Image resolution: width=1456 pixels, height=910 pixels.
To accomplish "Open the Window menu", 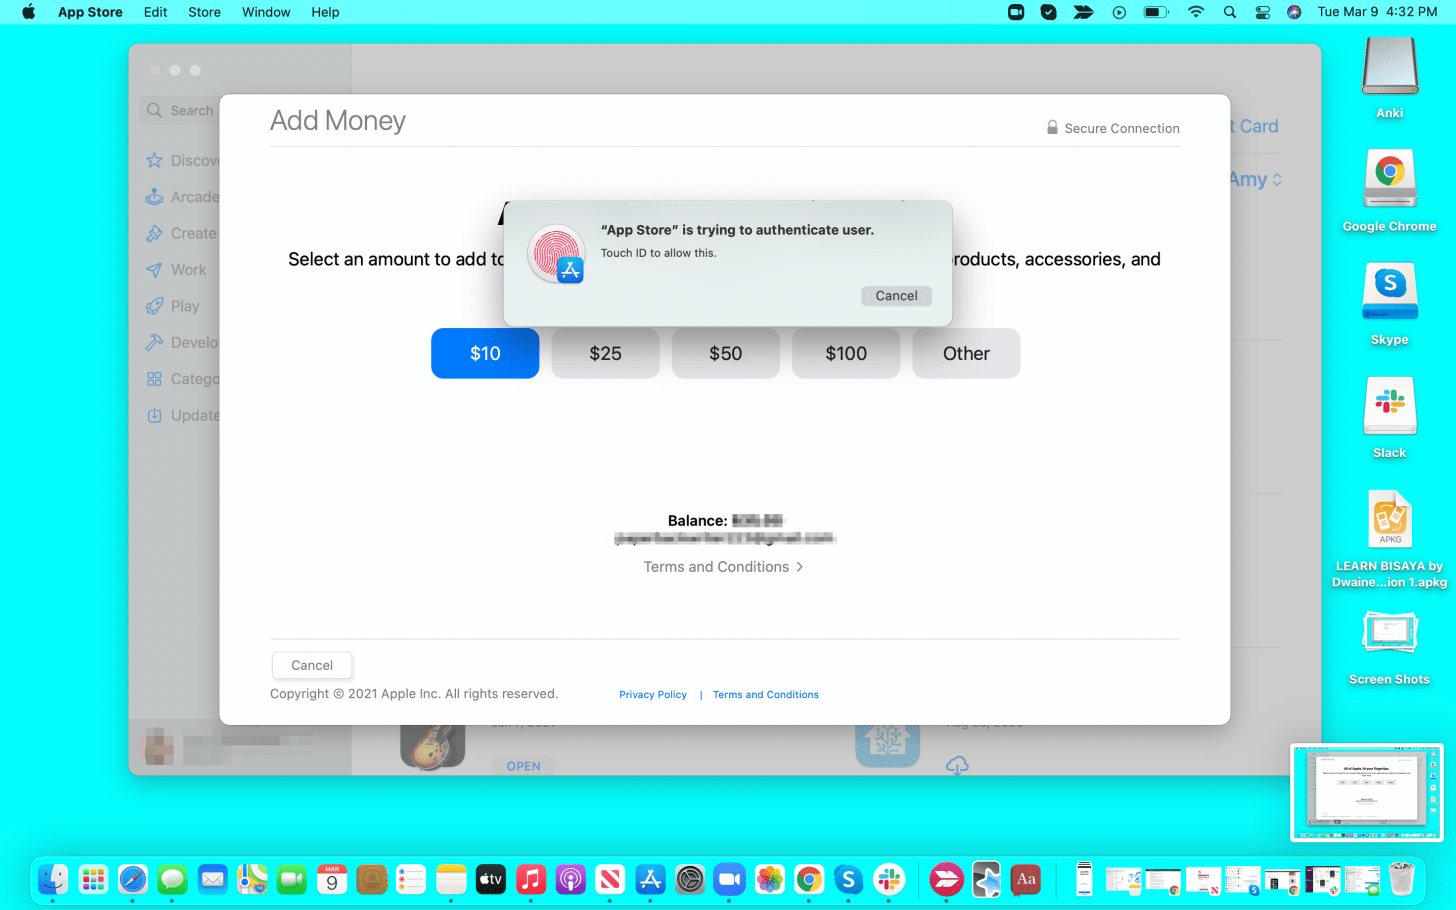I will coord(266,12).
